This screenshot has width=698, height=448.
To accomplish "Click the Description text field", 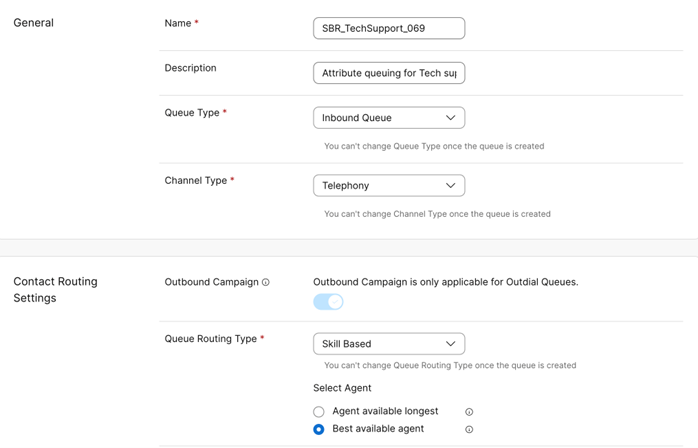I will tap(389, 73).
